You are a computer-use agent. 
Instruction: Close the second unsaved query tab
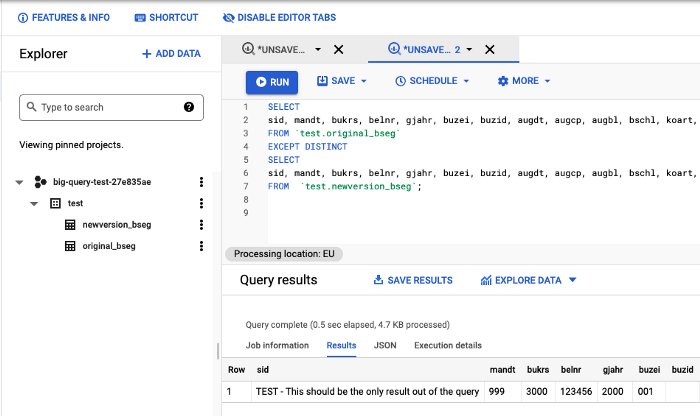[x=489, y=49]
